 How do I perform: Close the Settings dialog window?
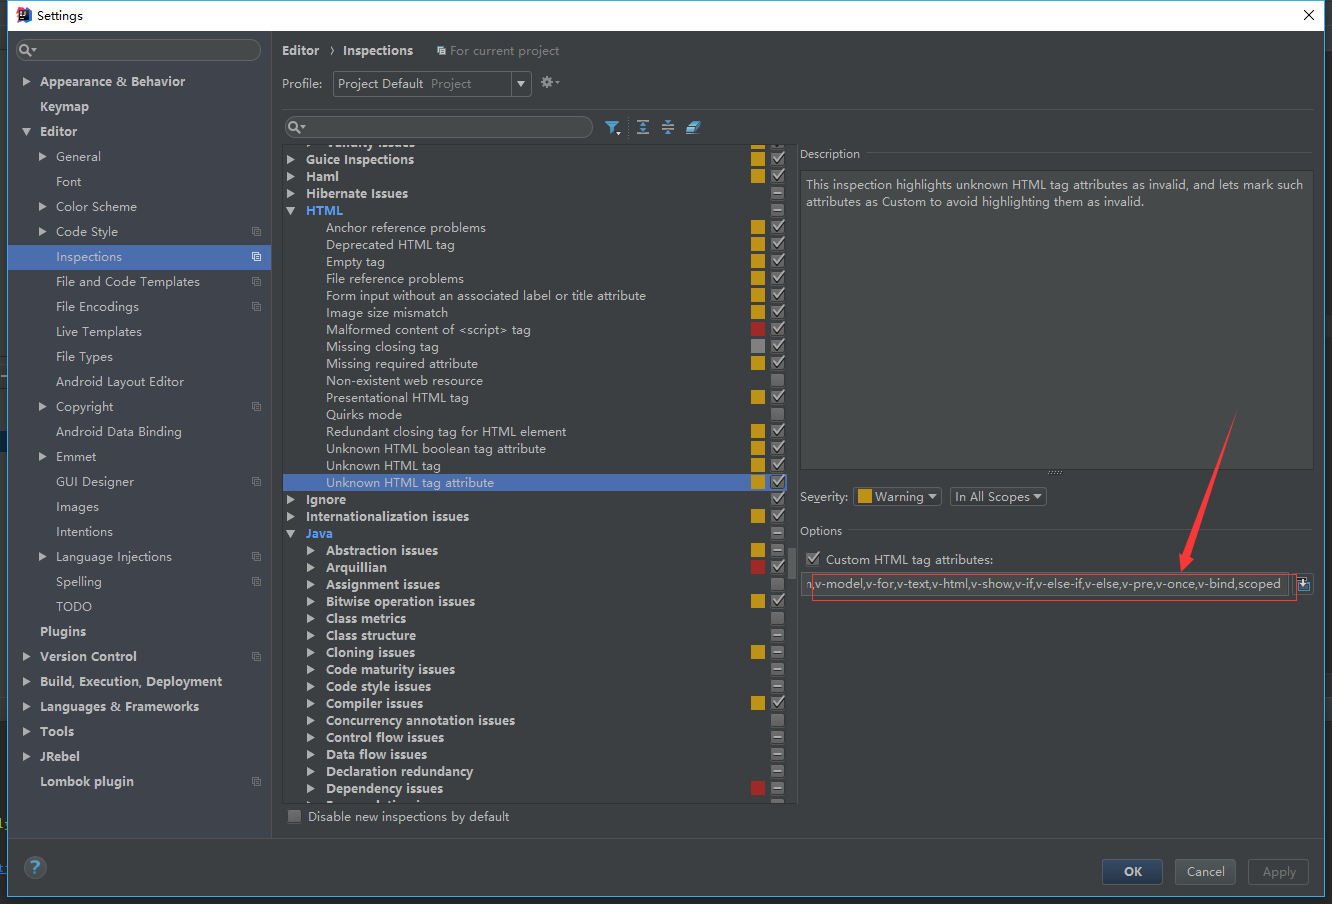pyautogui.click(x=1308, y=15)
